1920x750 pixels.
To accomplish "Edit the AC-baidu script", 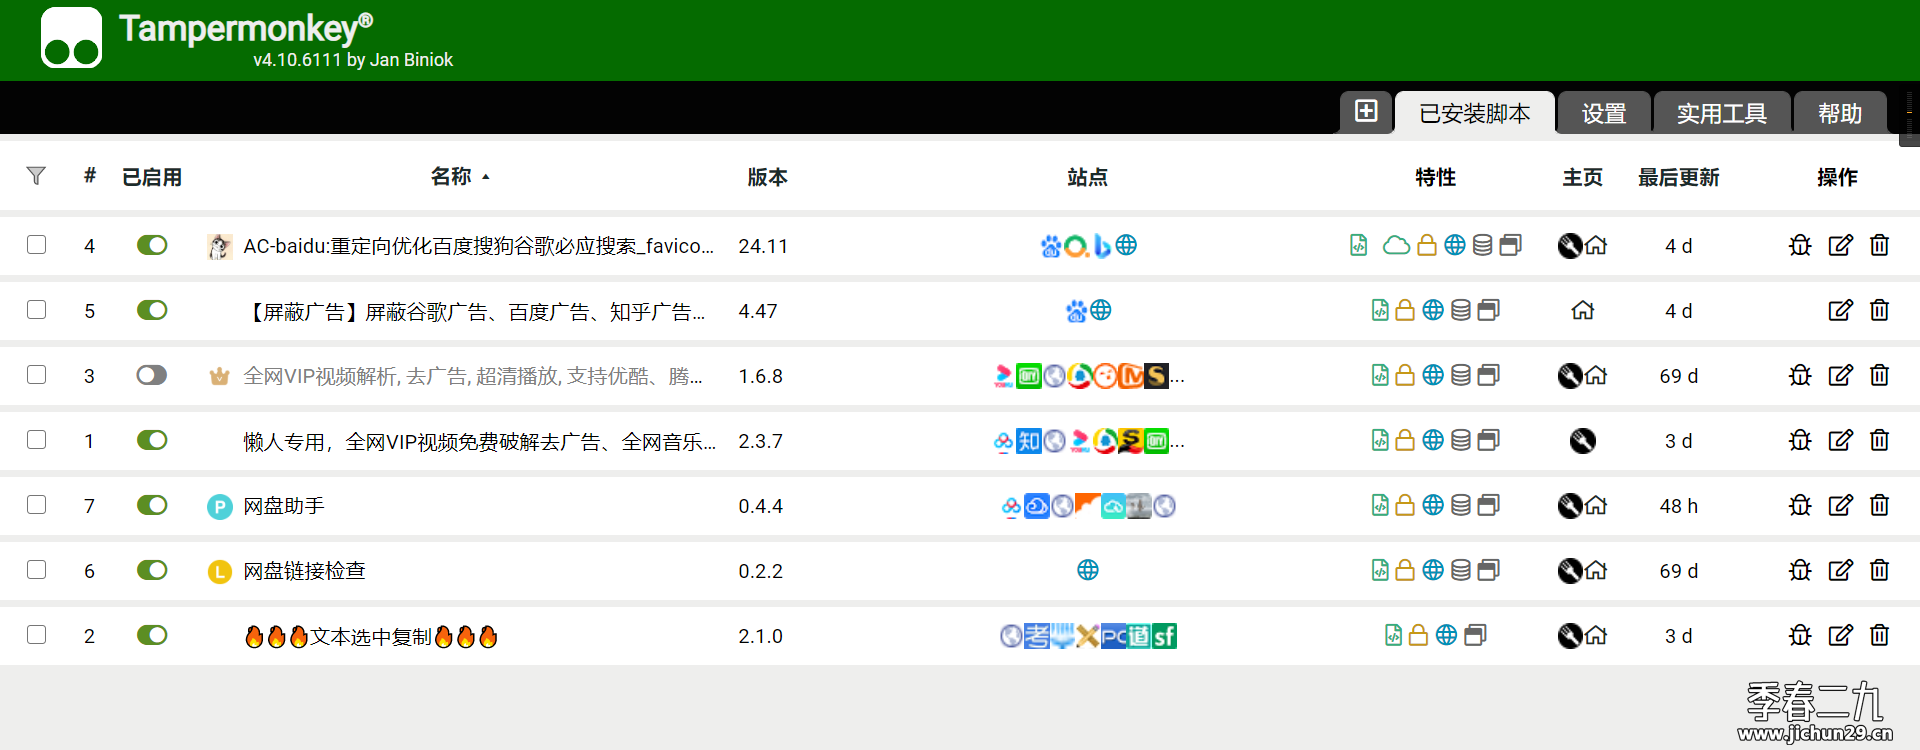I will [1840, 245].
